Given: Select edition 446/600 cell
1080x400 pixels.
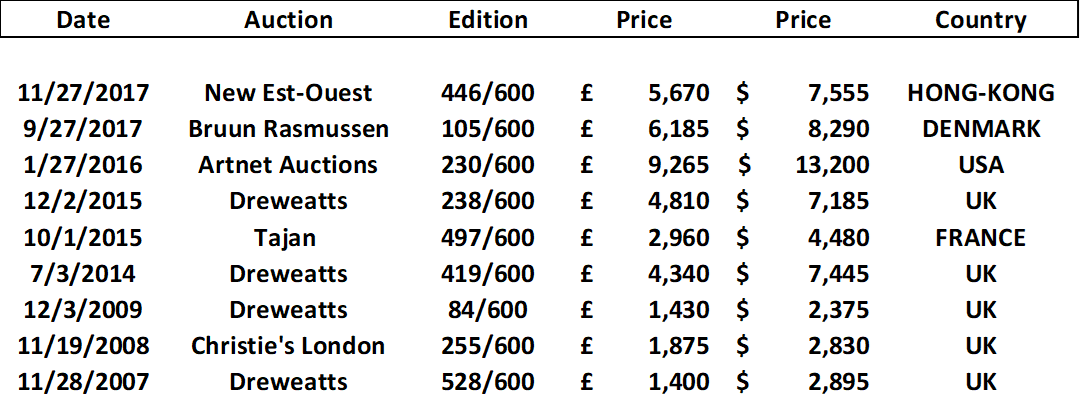Looking at the screenshot, I should point(488,92).
